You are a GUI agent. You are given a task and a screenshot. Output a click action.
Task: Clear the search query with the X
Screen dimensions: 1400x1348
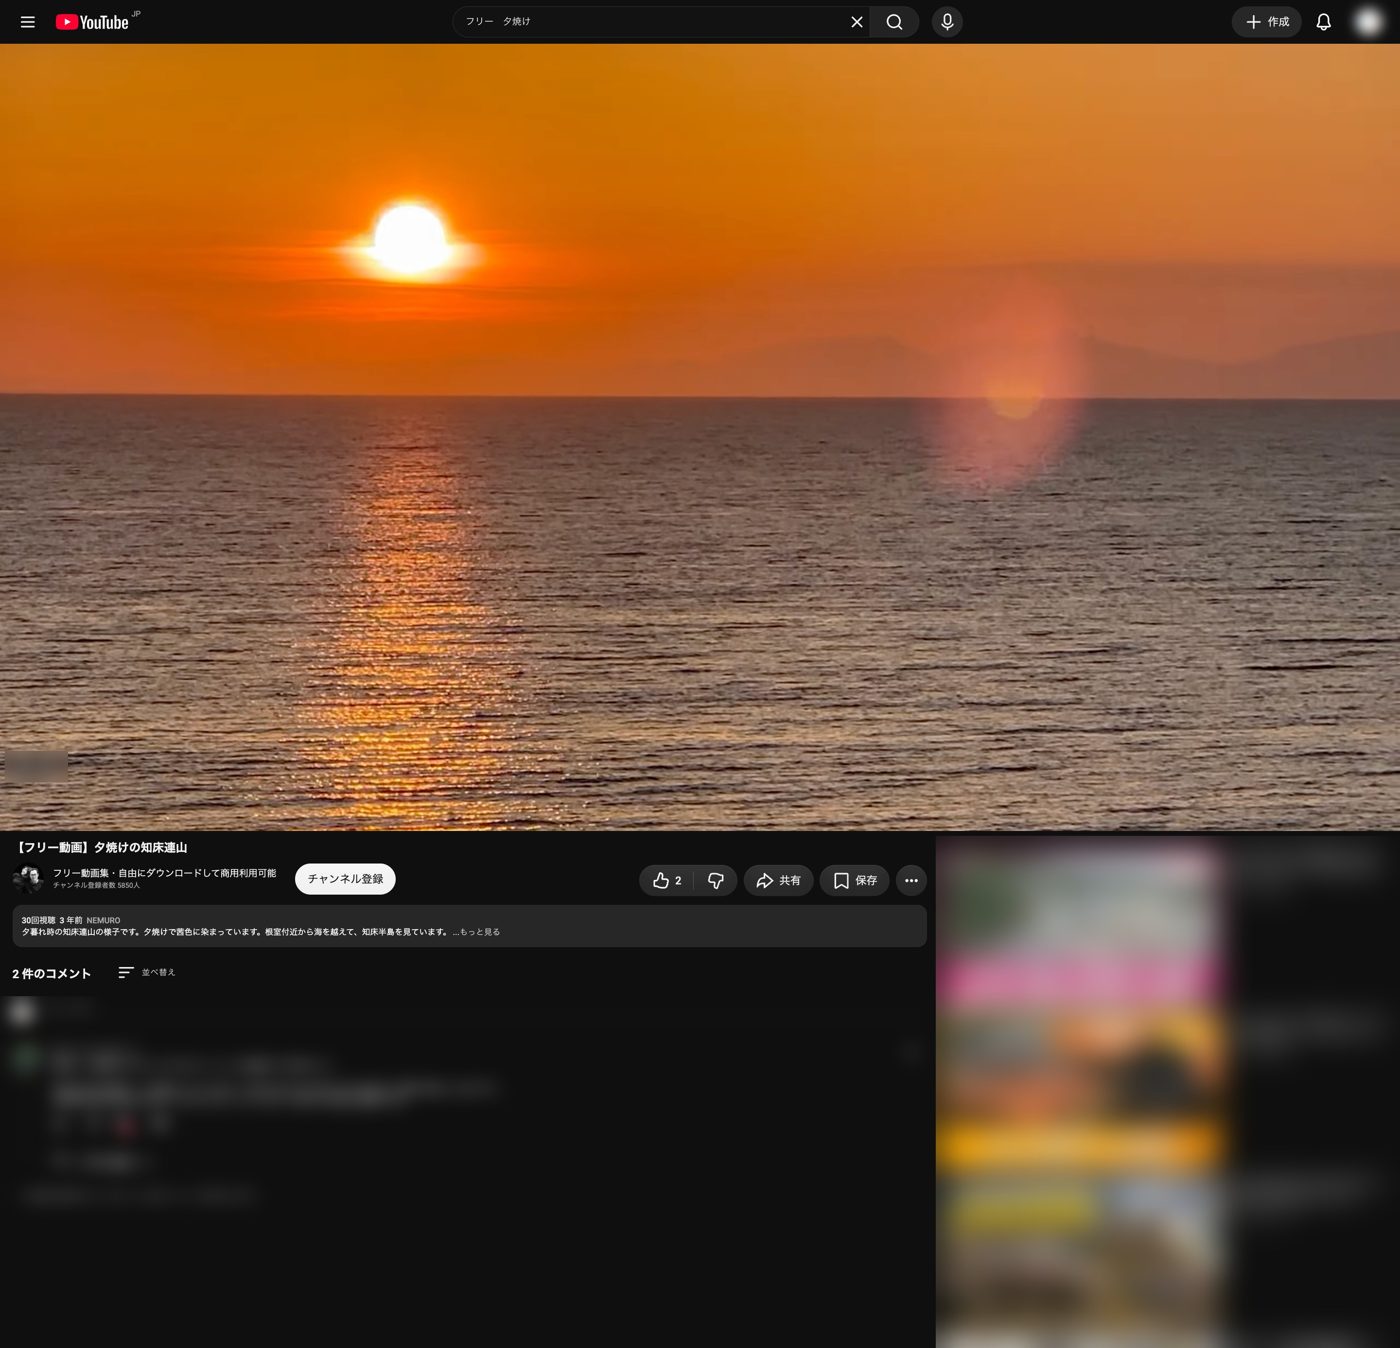pyautogui.click(x=857, y=22)
